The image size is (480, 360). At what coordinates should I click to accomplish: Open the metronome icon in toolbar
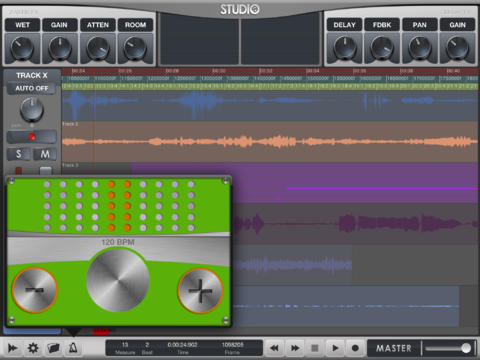tap(73, 348)
